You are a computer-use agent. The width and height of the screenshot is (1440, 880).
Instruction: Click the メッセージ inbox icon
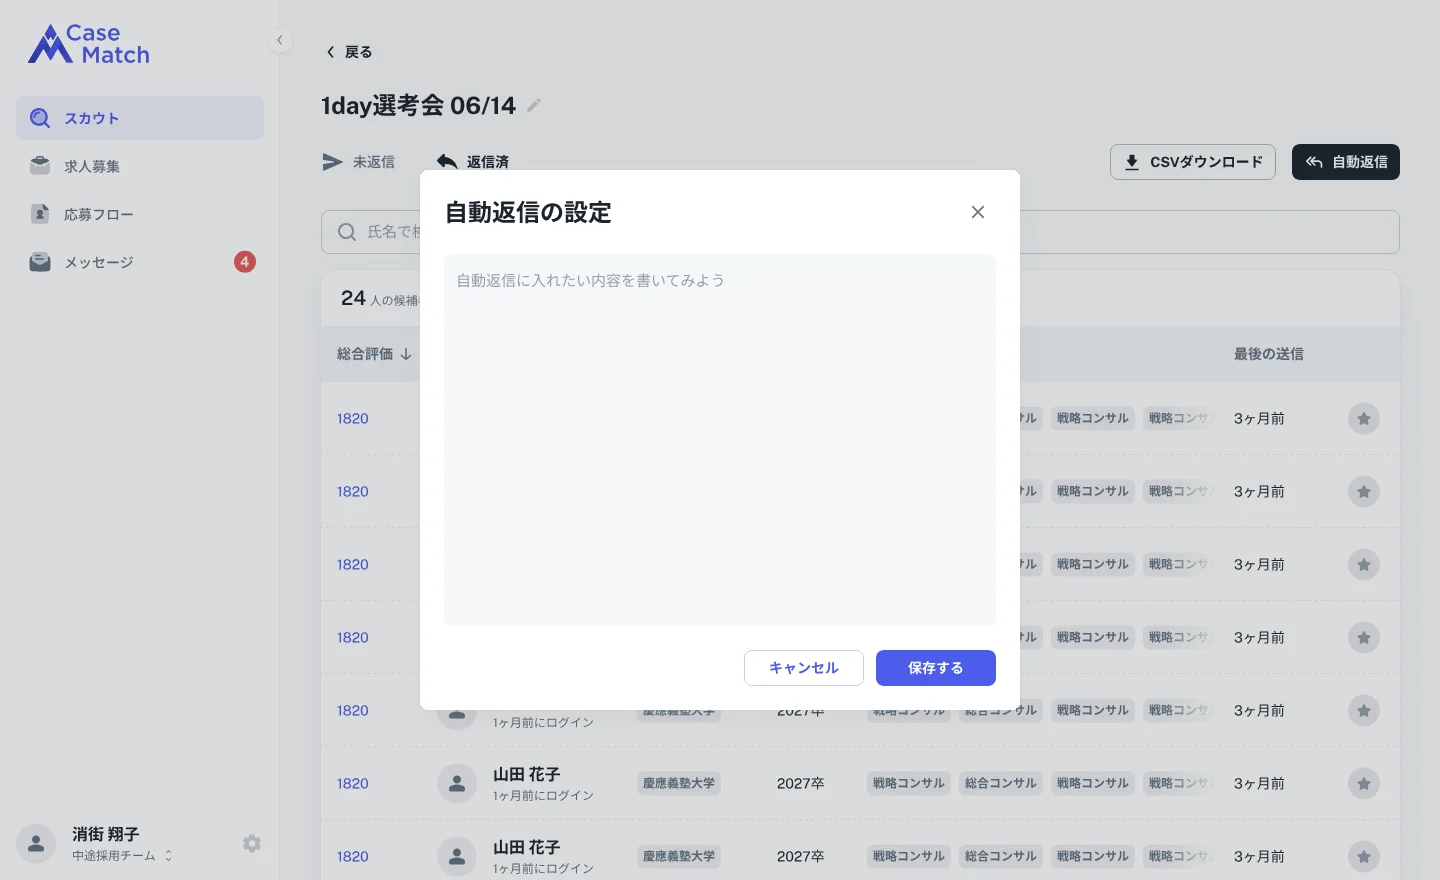pyautogui.click(x=40, y=262)
